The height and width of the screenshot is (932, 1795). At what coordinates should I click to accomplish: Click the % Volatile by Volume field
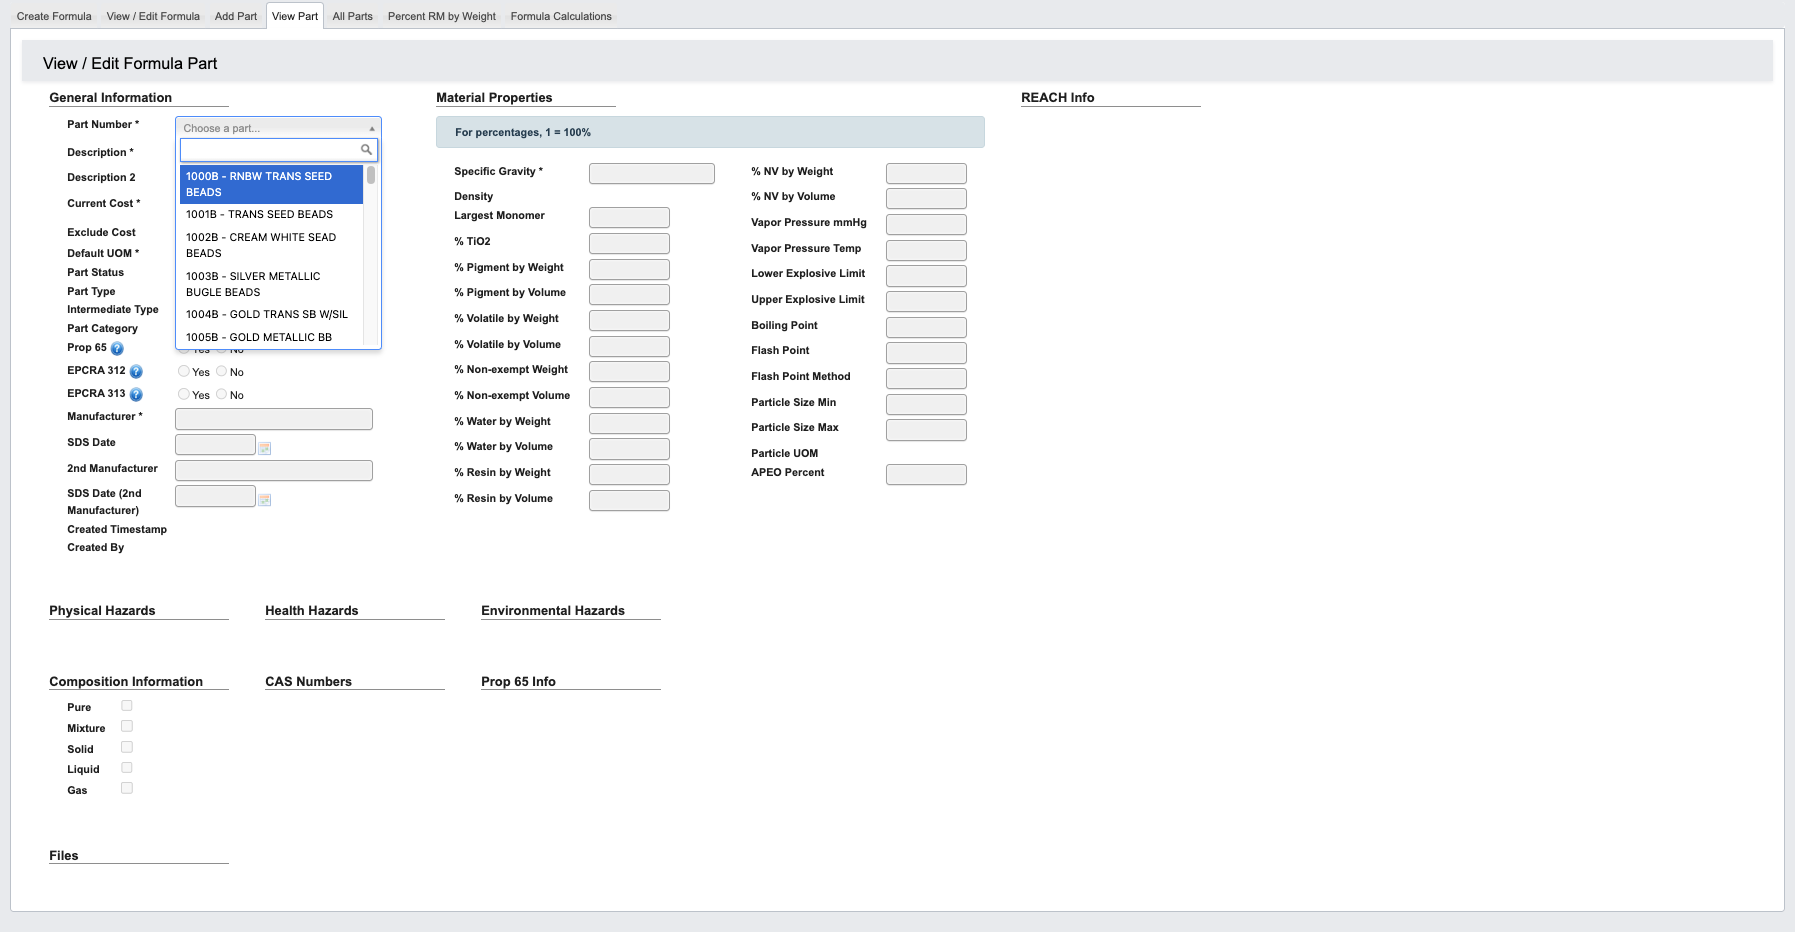(x=629, y=347)
